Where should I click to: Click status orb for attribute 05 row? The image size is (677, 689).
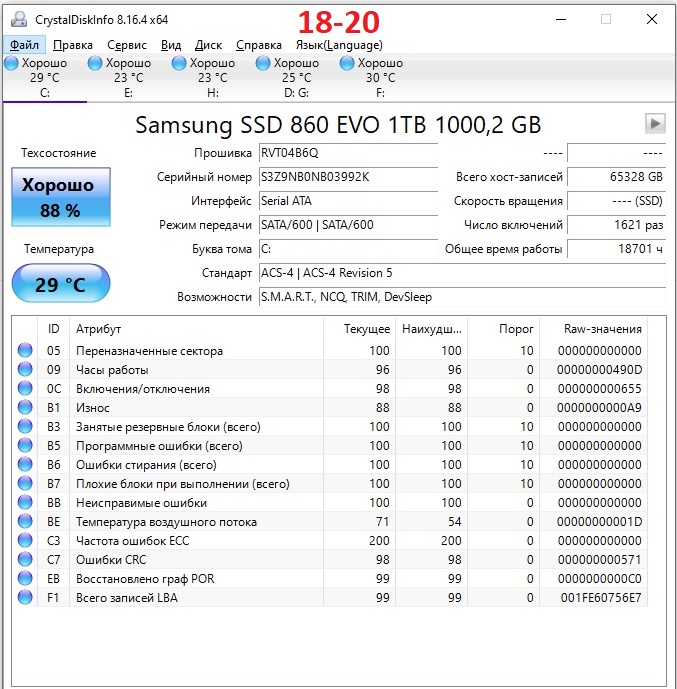coord(25,350)
